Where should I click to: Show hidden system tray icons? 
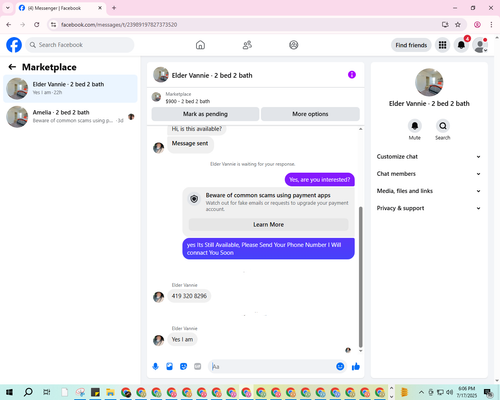(421, 392)
